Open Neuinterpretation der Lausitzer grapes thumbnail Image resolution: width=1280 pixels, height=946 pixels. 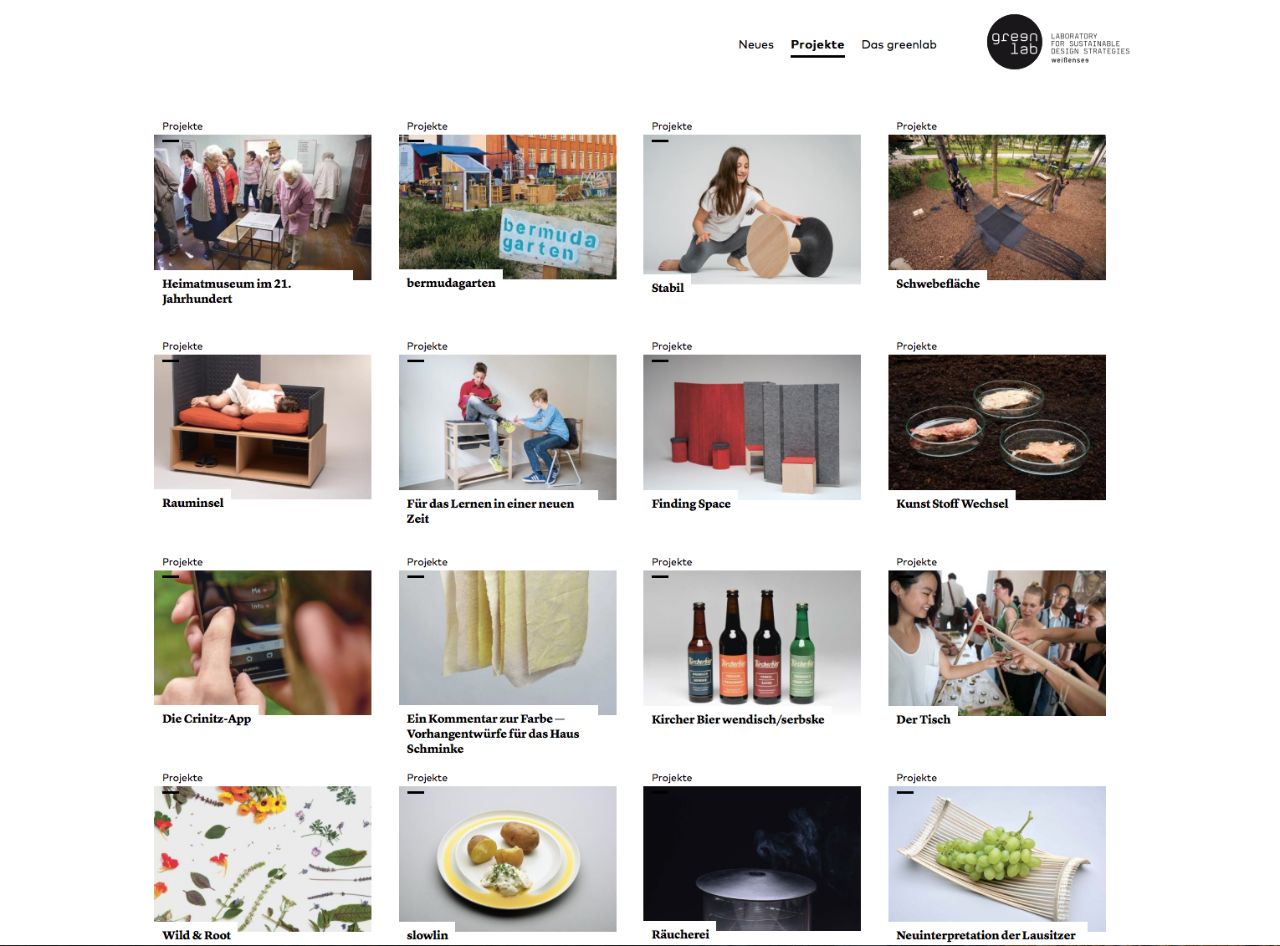click(997, 858)
